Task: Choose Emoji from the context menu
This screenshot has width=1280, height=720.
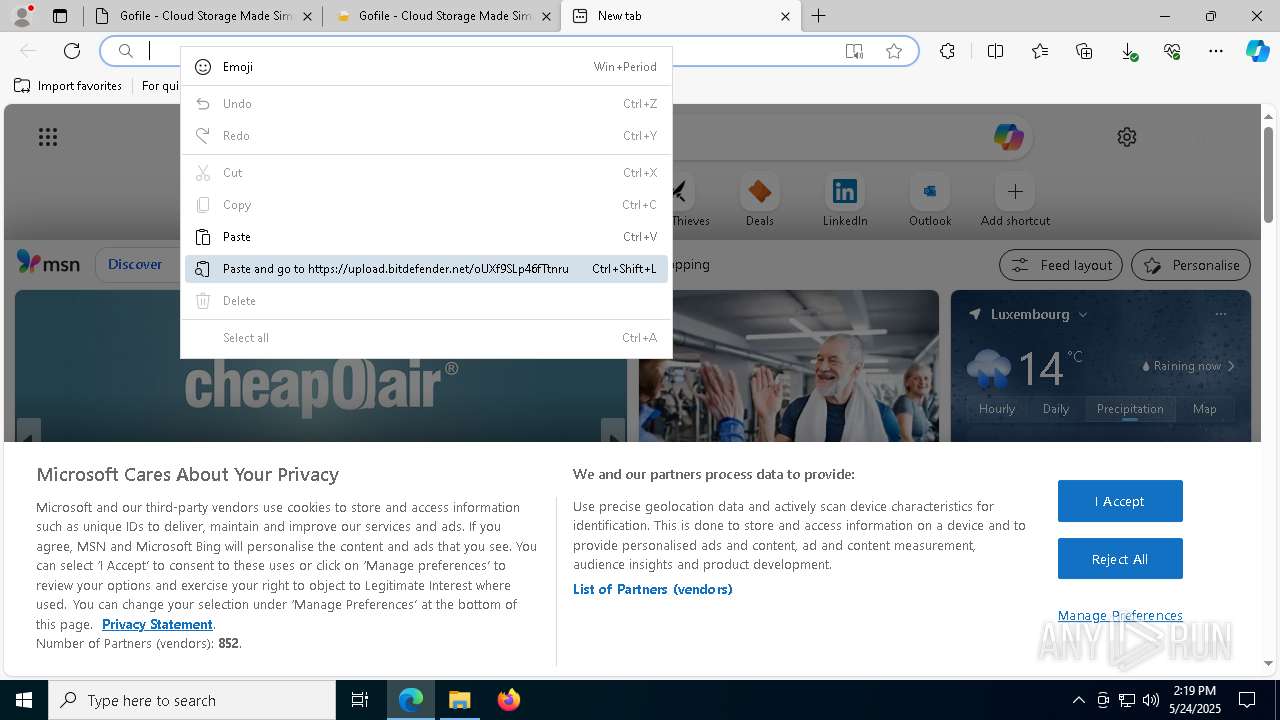Action: coord(426,67)
